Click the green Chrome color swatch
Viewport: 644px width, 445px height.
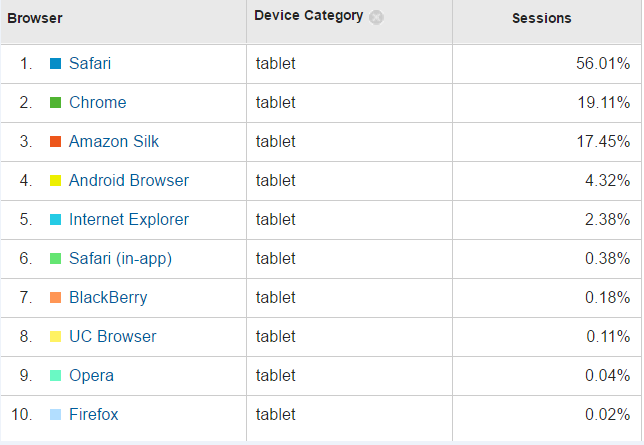click(55, 102)
